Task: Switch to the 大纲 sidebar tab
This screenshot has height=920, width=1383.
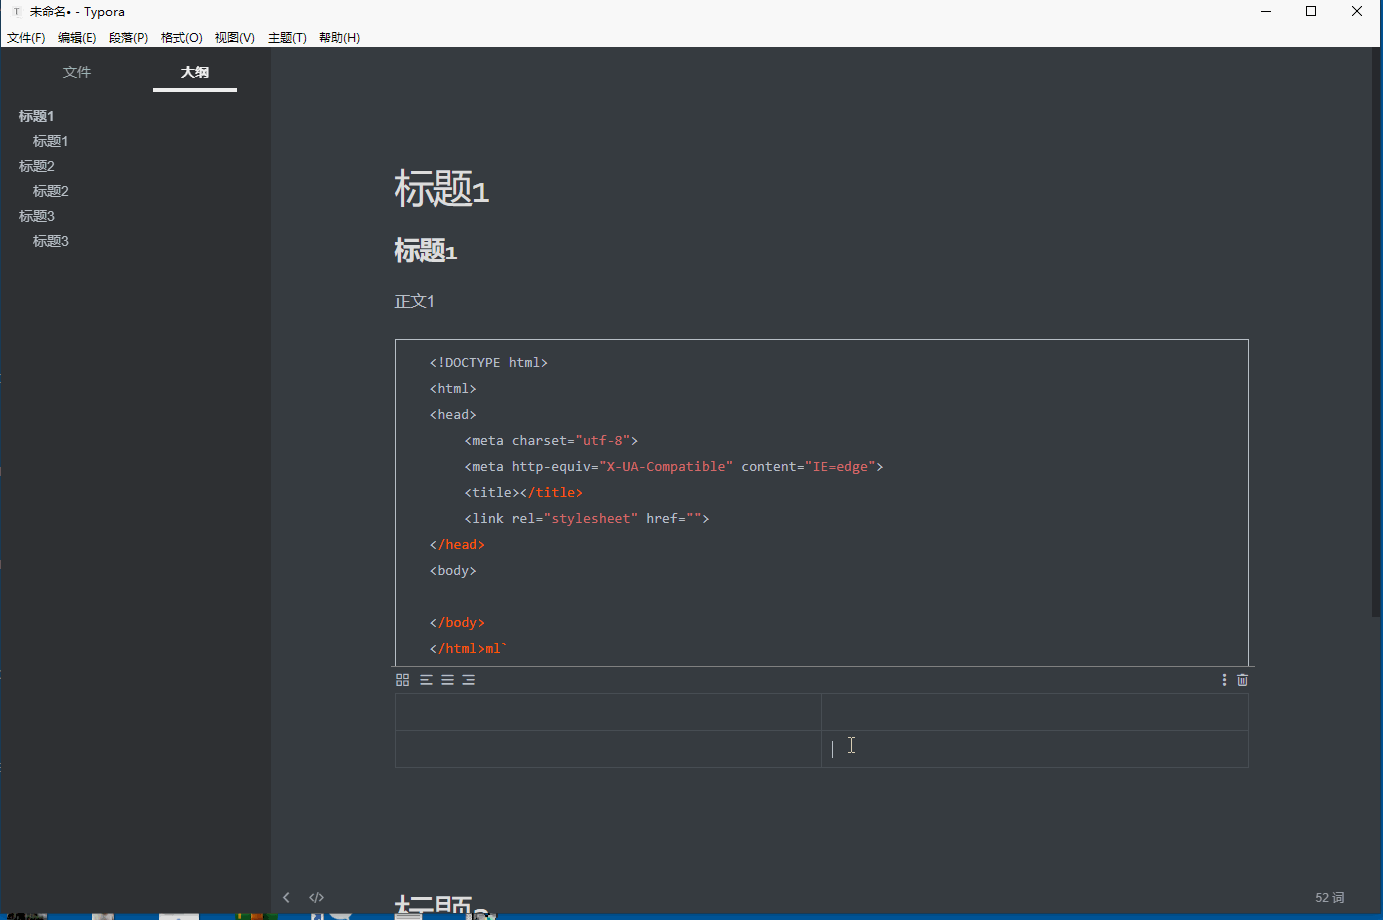Action: tap(195, 72)
